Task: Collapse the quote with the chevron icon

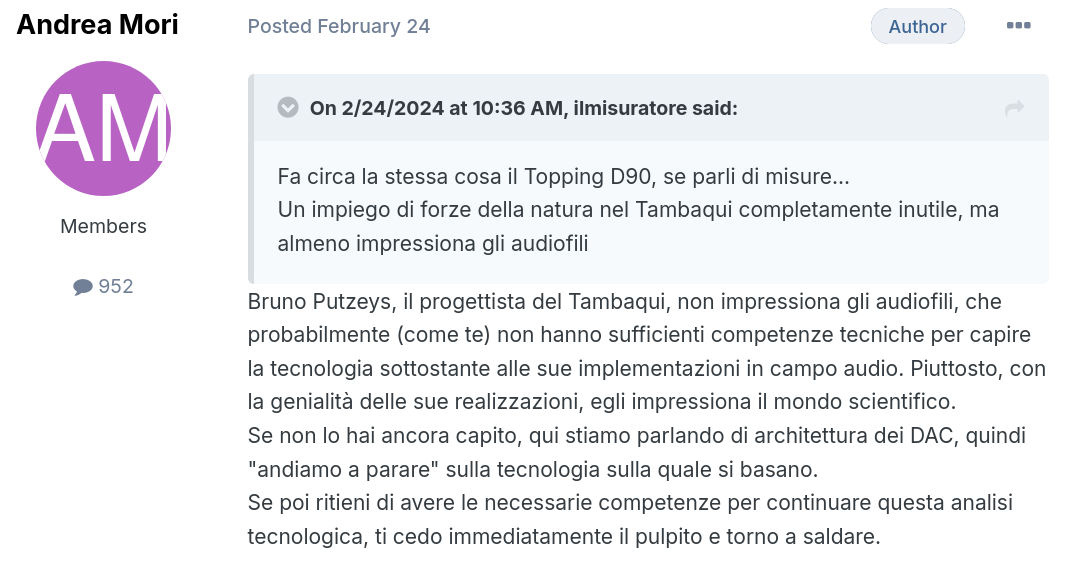Action: (x=288, y=108)
